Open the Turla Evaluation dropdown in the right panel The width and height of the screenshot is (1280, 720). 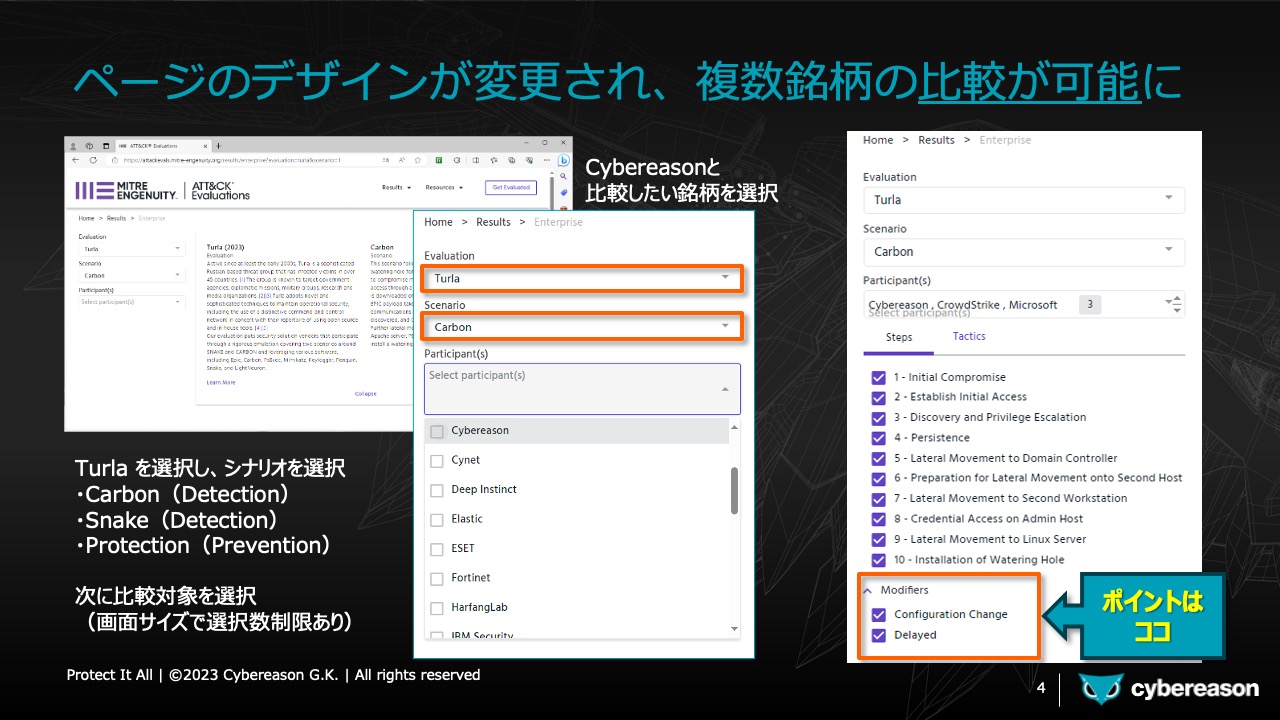click(1024, 200)
